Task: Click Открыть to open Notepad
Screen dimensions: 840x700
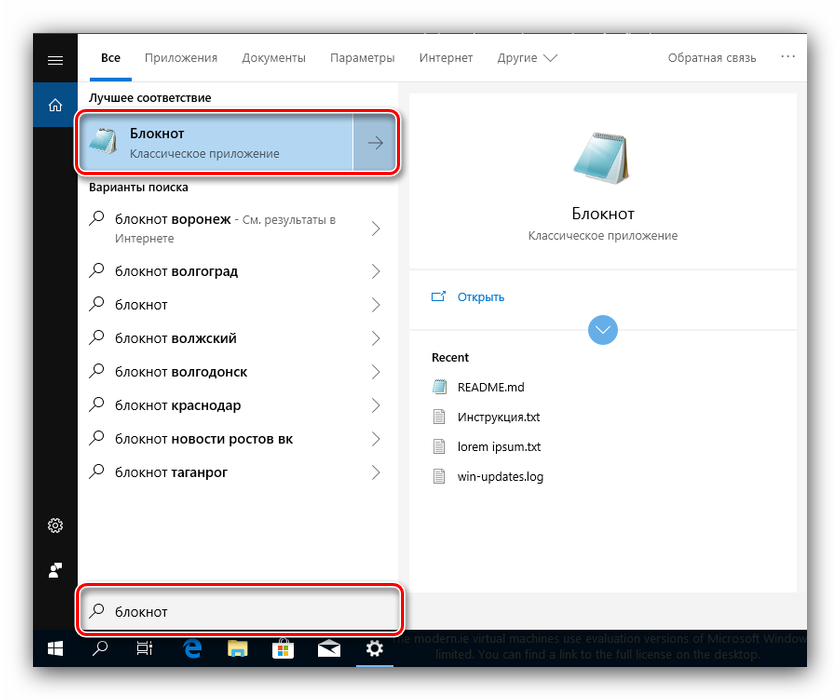Action: pos(480,297)
